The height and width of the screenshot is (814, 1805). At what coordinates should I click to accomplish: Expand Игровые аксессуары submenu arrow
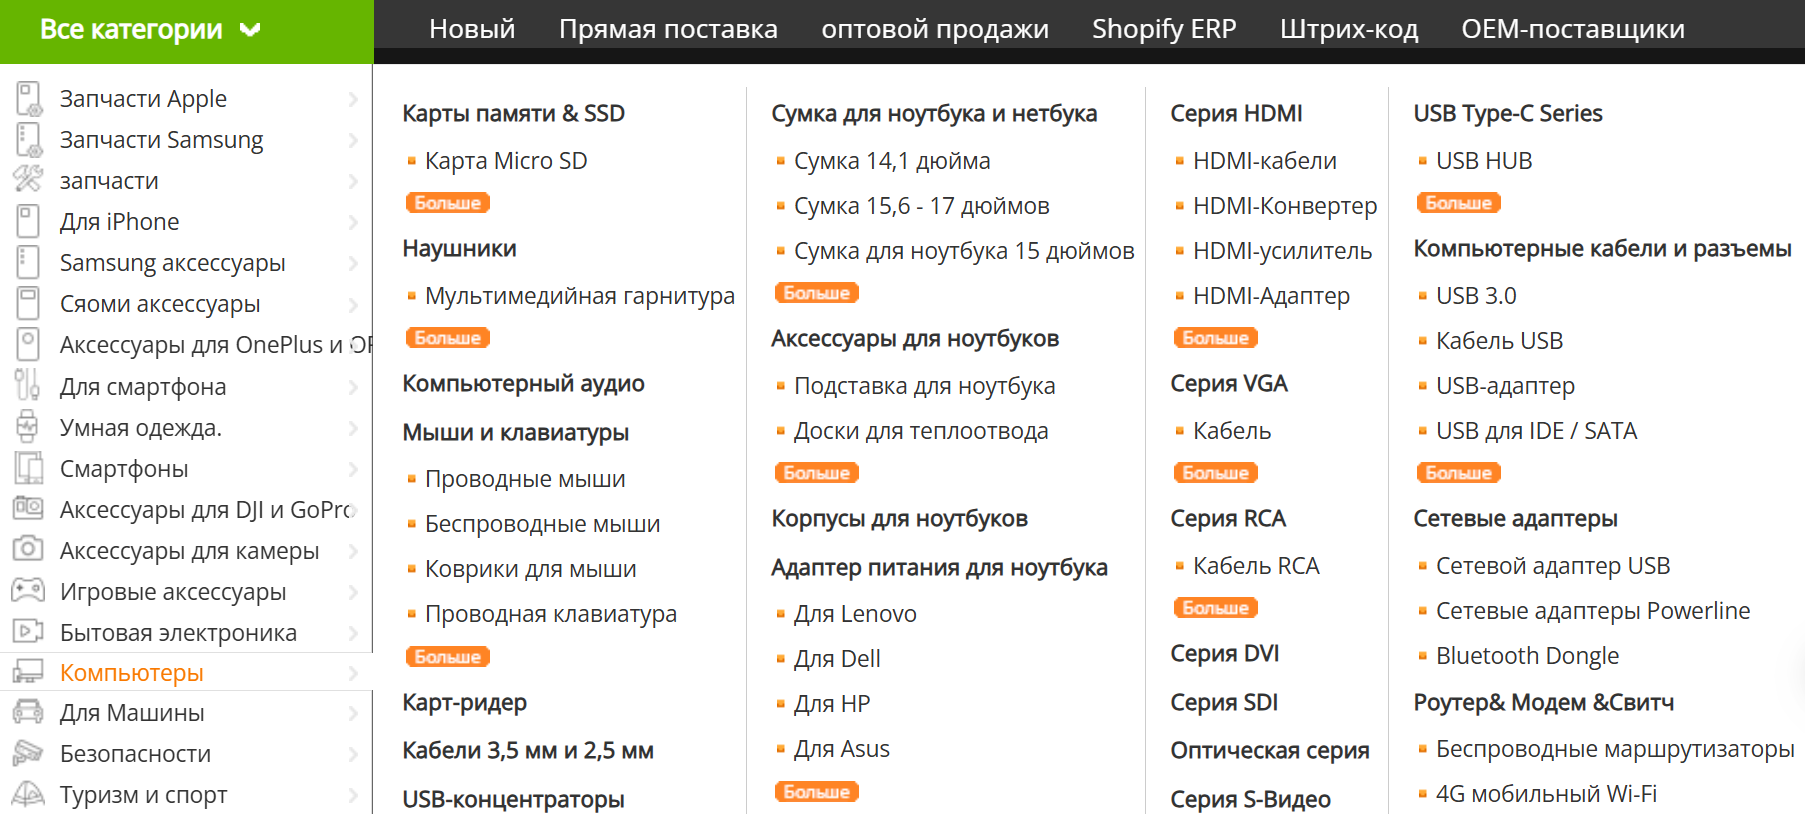(353, 592)
